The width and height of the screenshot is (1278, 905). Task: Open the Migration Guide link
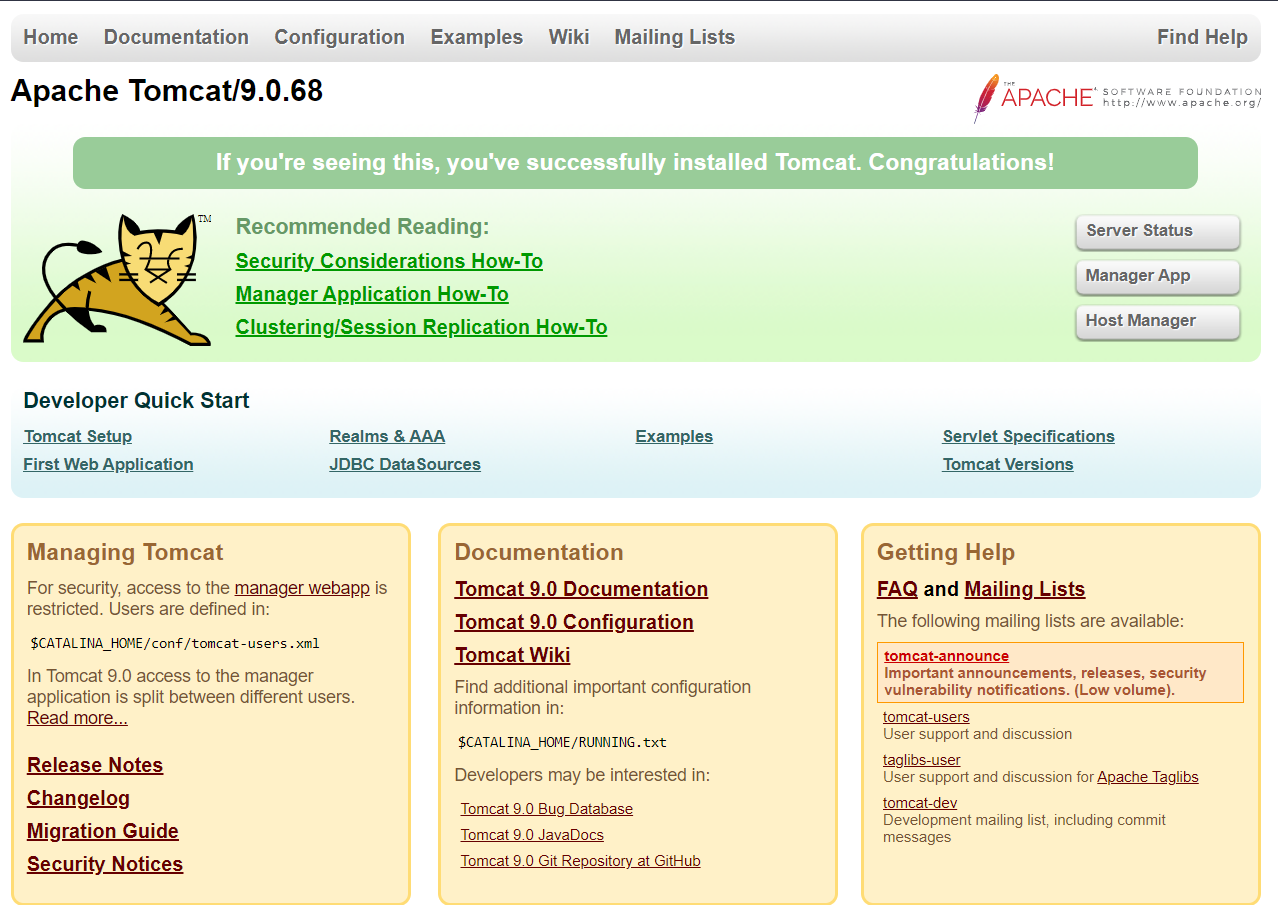pyautogui.click(x=103, y=831)
